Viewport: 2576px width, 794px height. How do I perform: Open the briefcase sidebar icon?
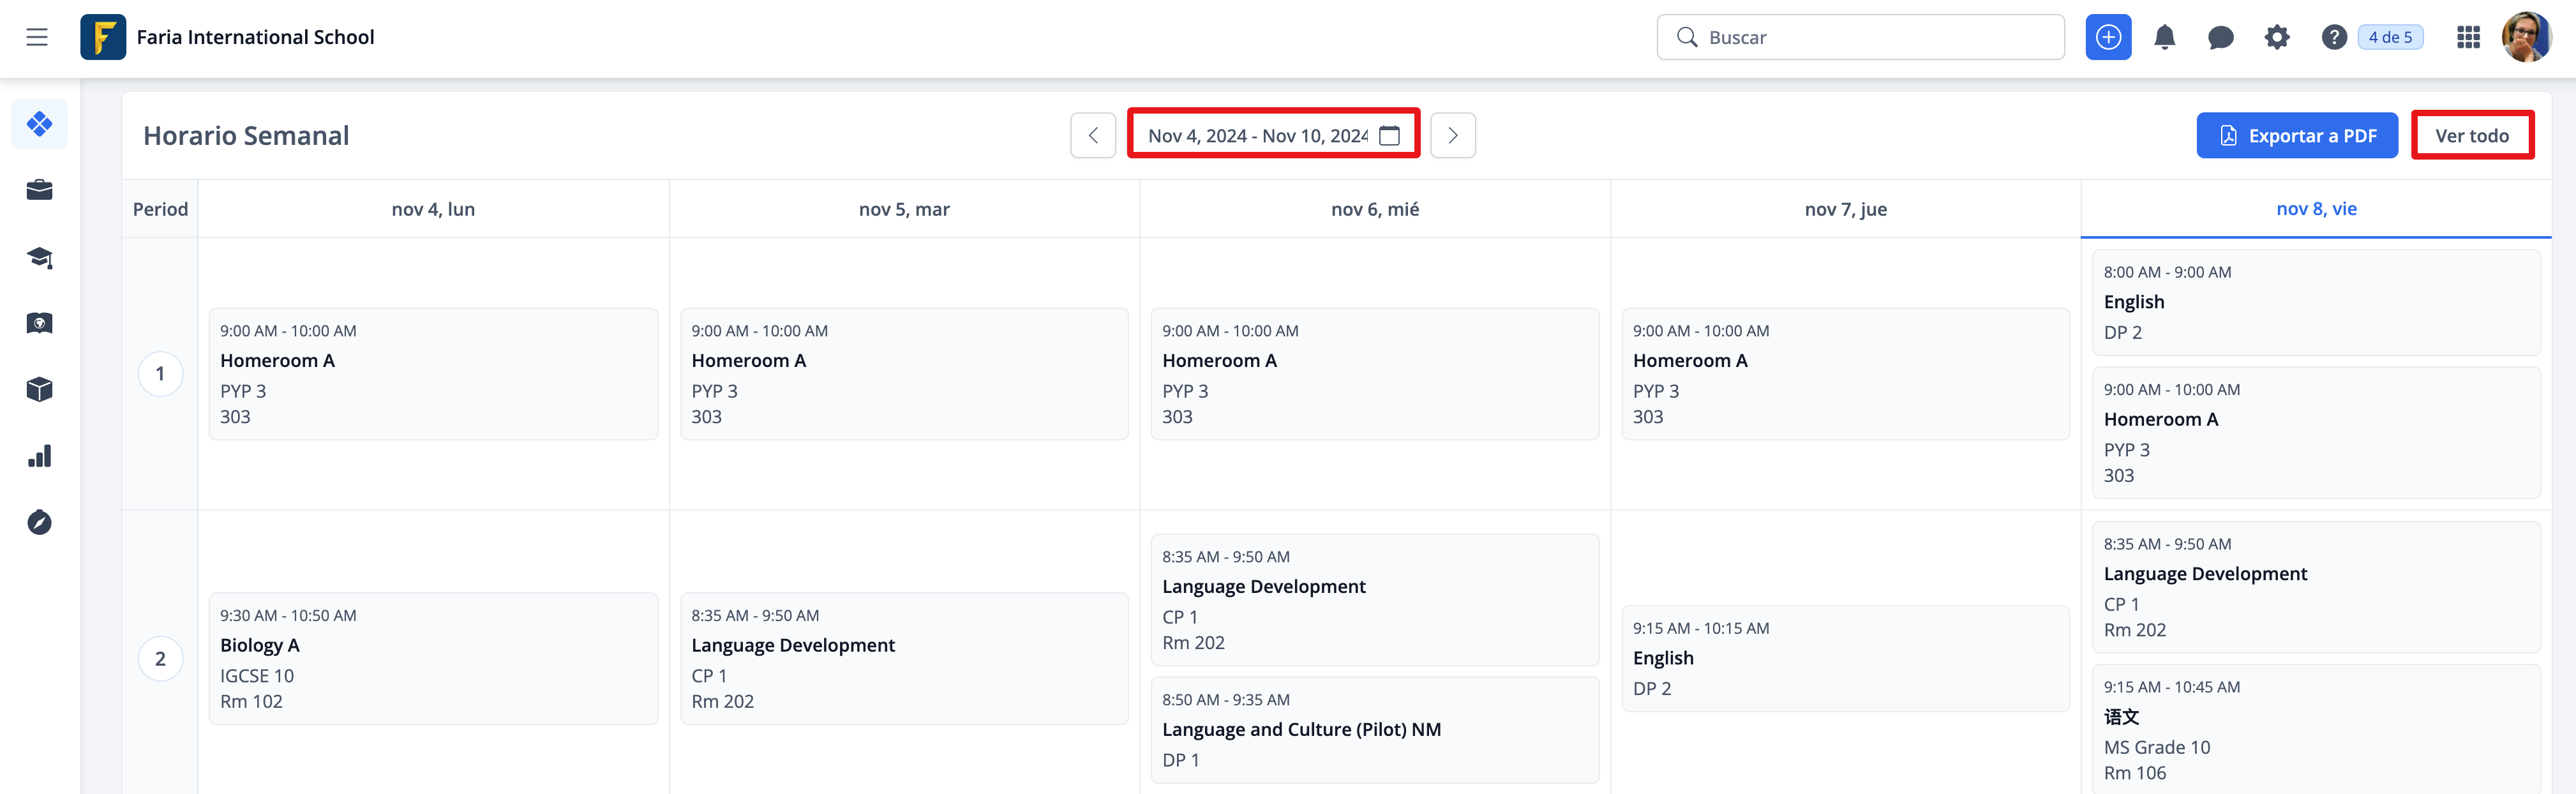40,190
